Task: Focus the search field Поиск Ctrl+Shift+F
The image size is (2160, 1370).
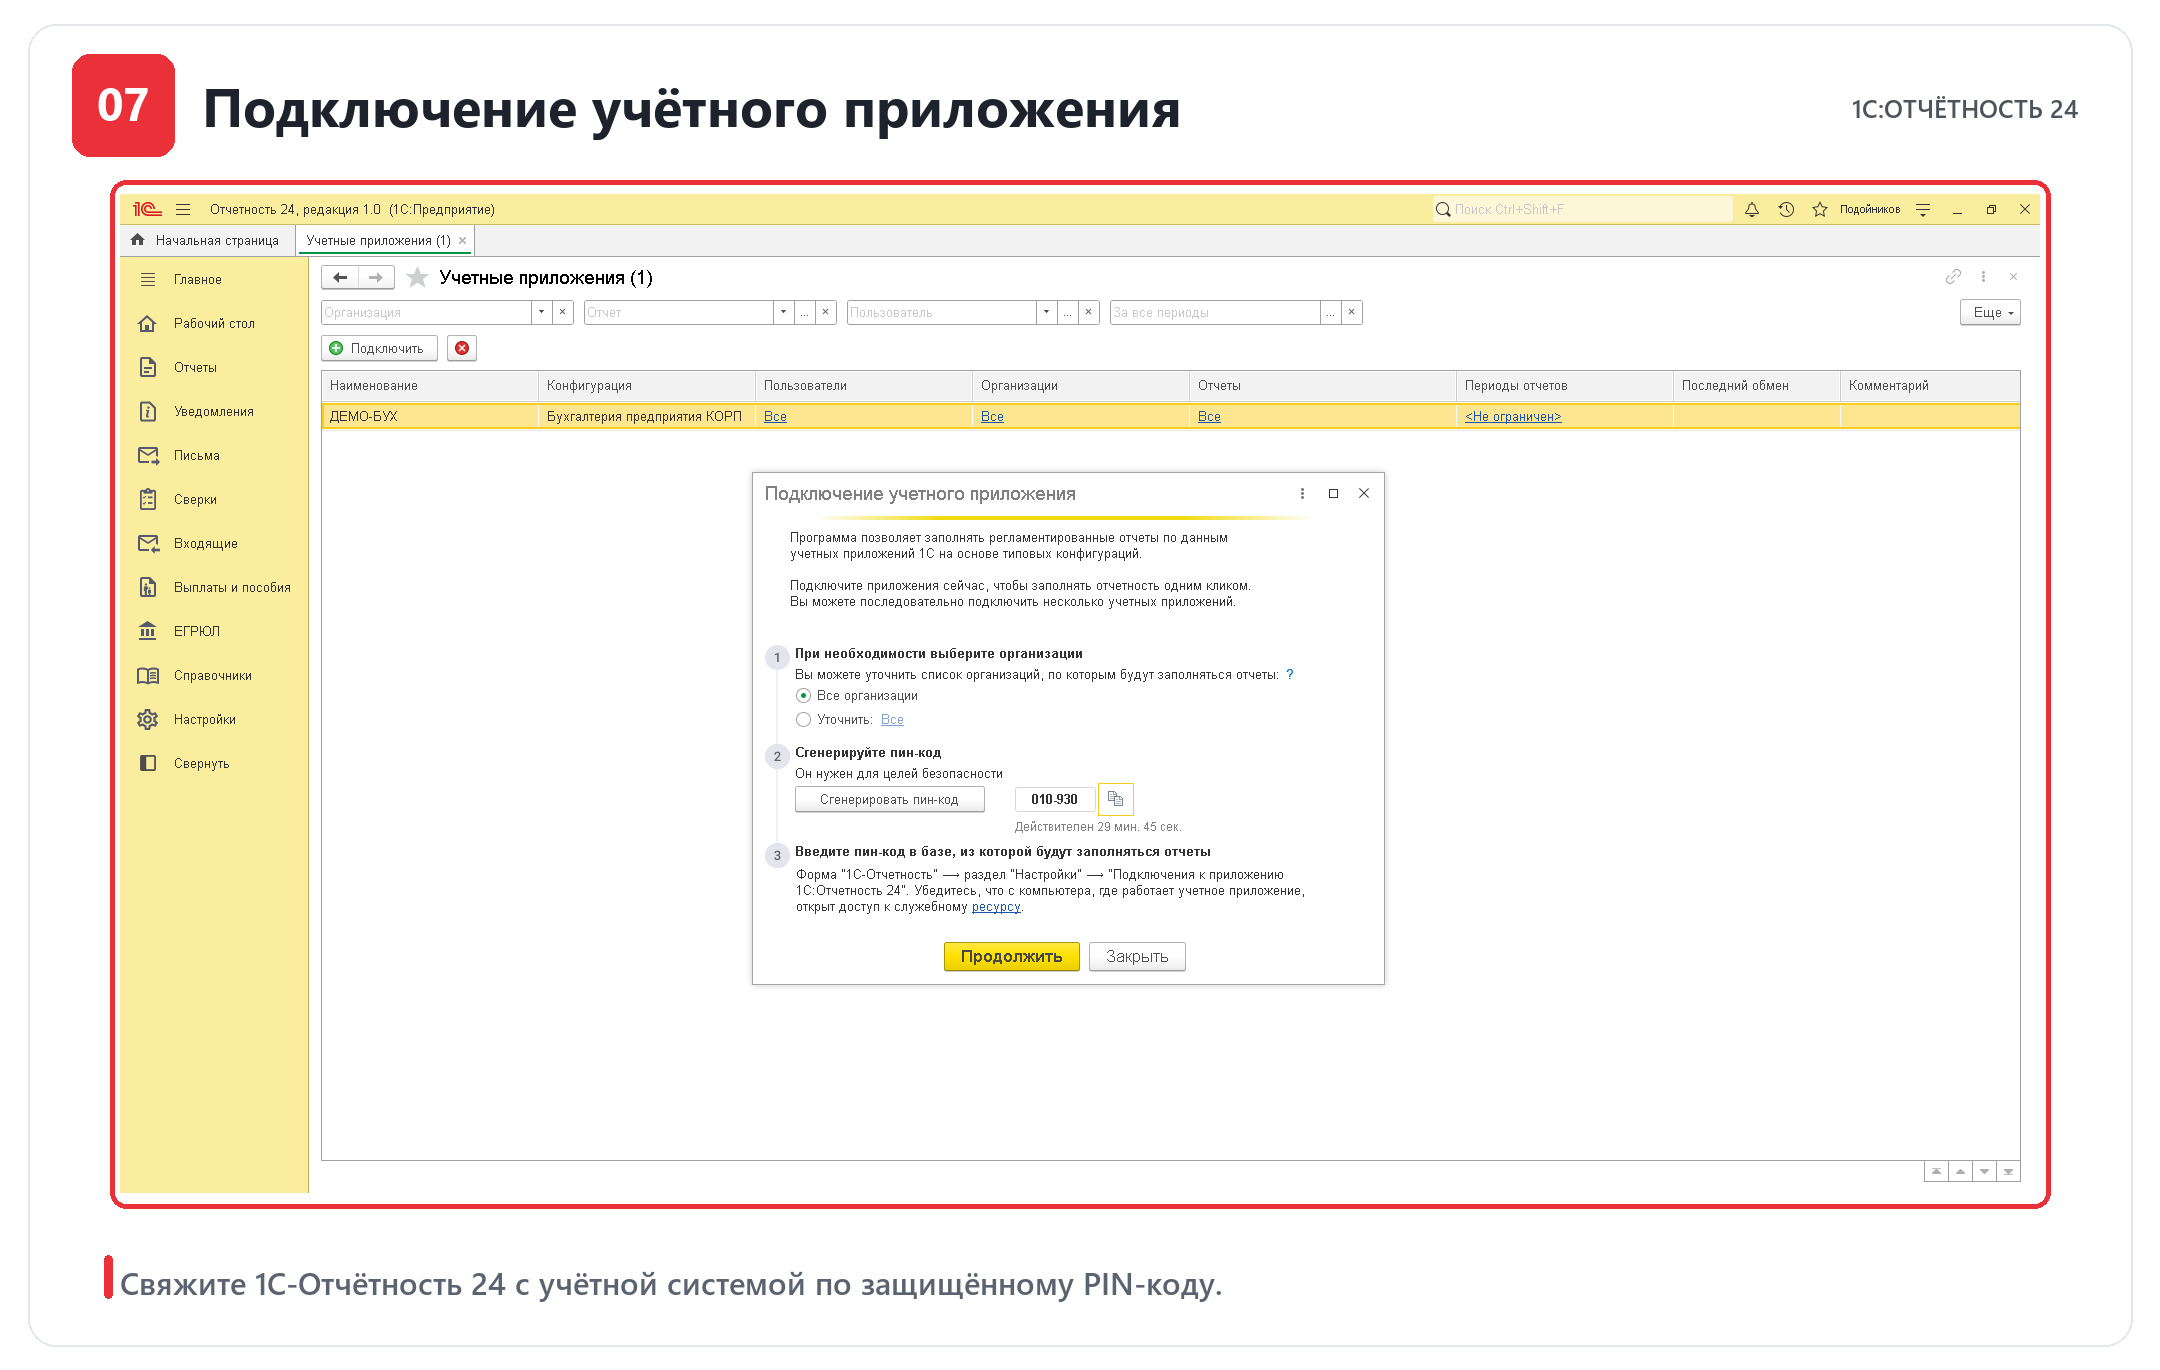Action: (x=1582, y=209)
